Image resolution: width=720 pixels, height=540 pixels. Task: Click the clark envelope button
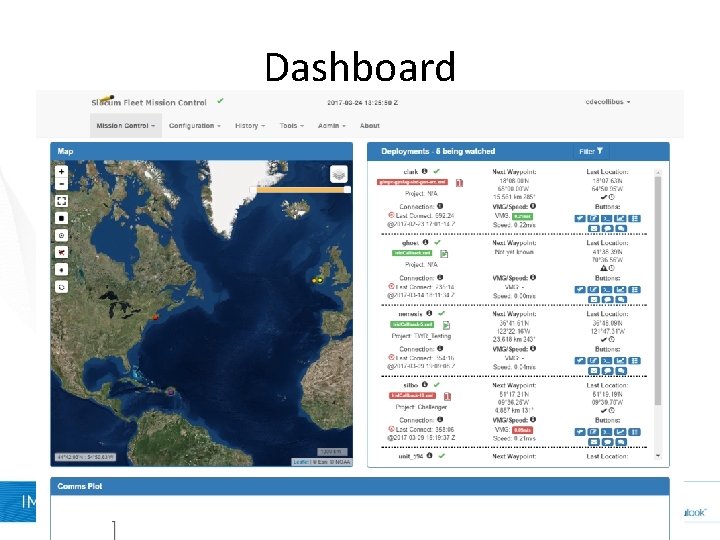594,228
